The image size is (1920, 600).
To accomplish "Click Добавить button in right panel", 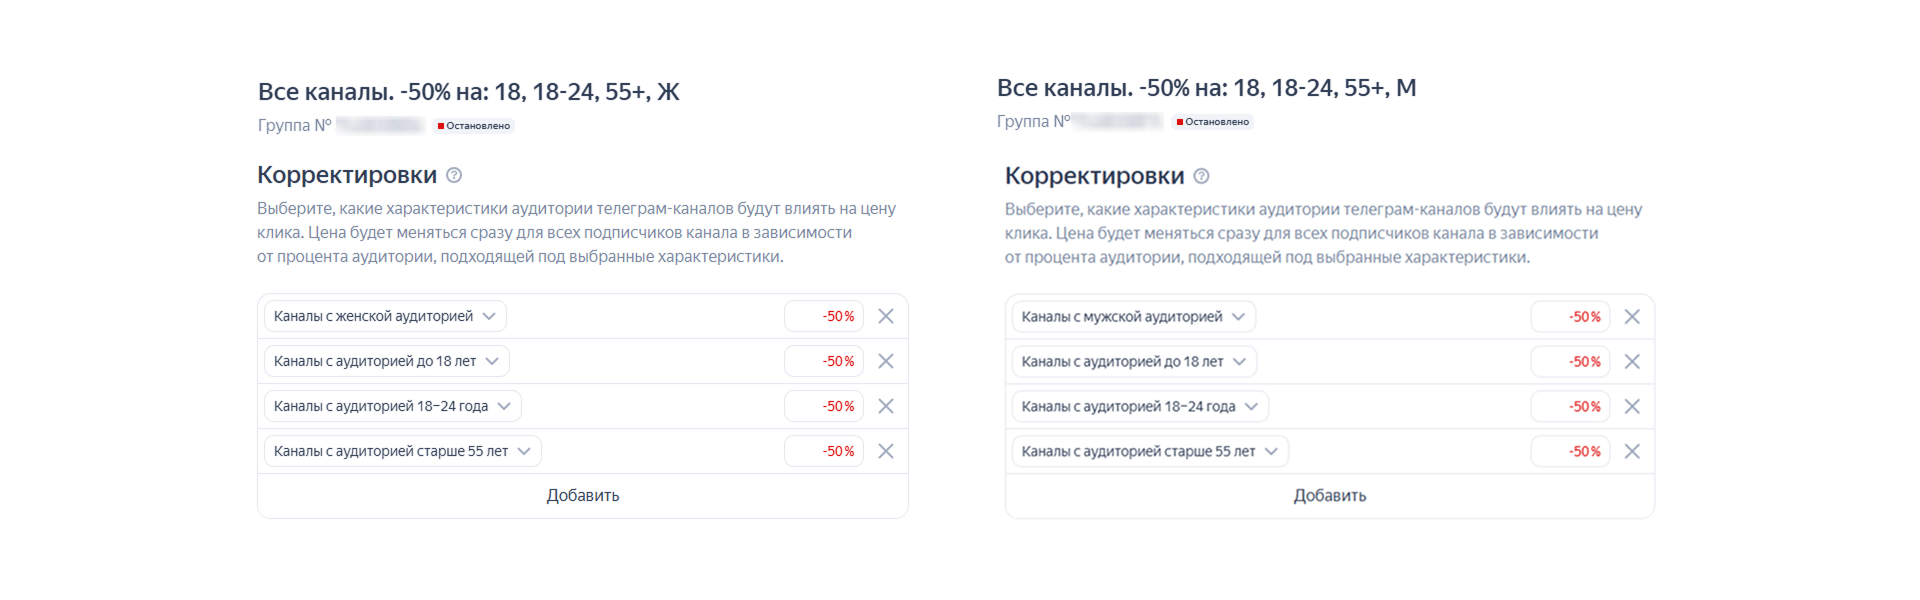I will click(1329, 496).
